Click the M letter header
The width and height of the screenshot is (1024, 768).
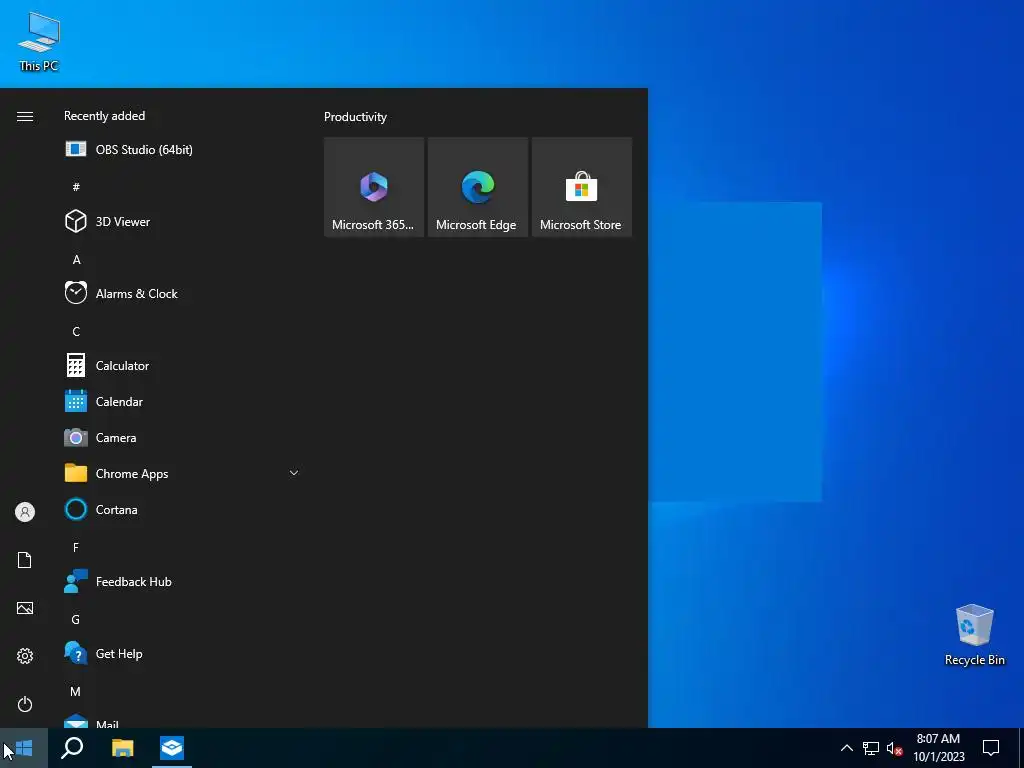(x=76, y=691)
